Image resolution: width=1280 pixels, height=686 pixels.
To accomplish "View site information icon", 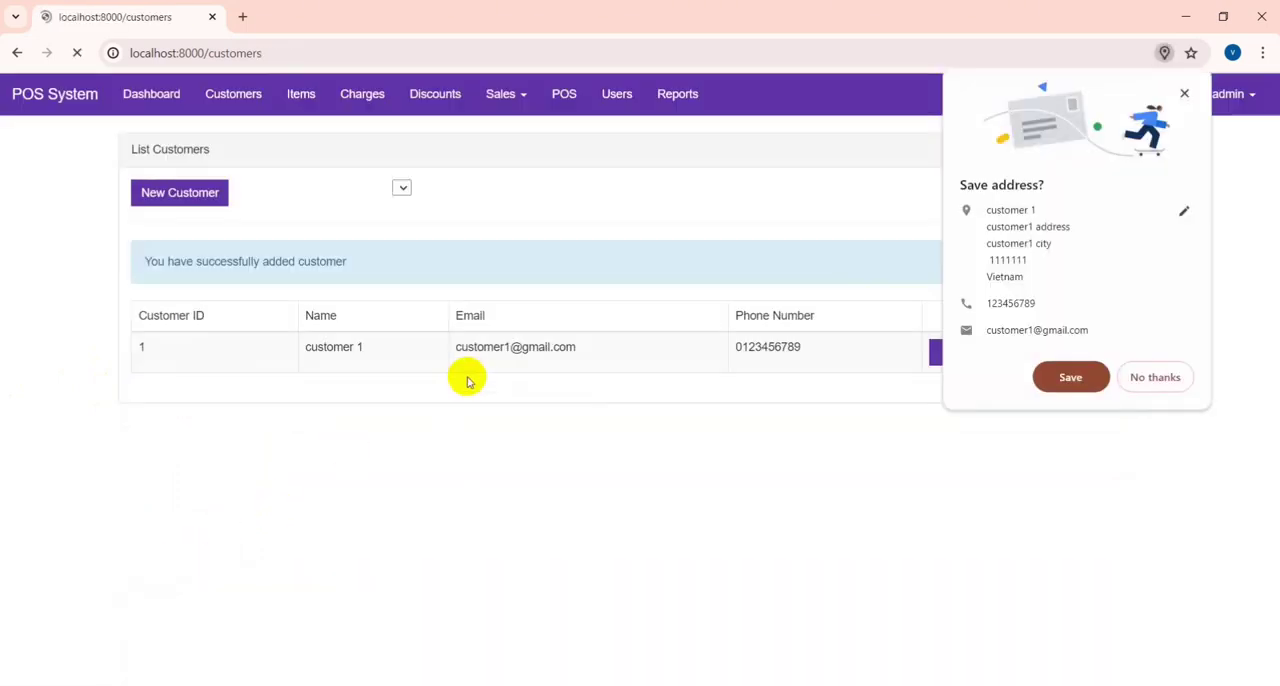I will point(113,53).
